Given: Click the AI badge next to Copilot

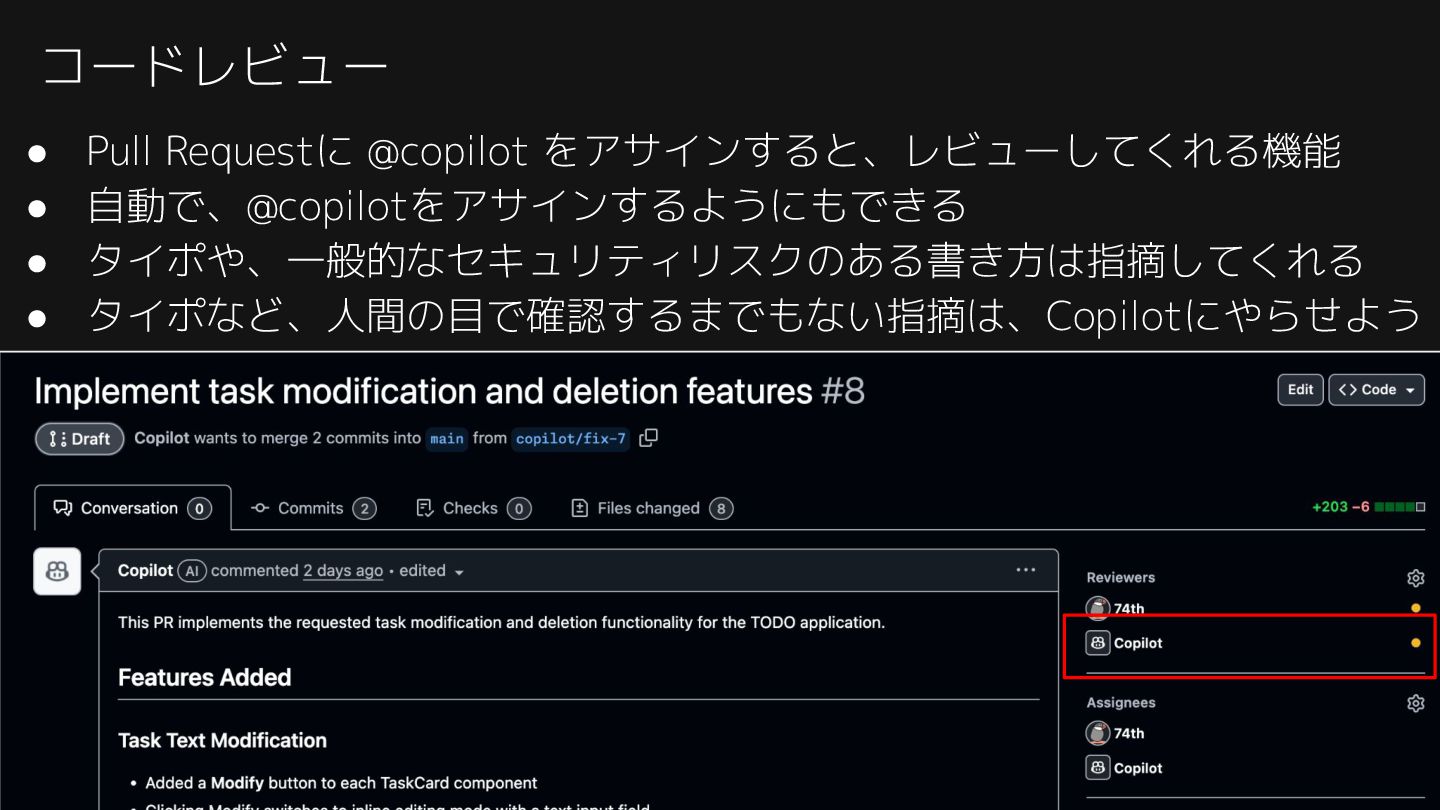Looking at the screenshot, I should coord(192,571).
